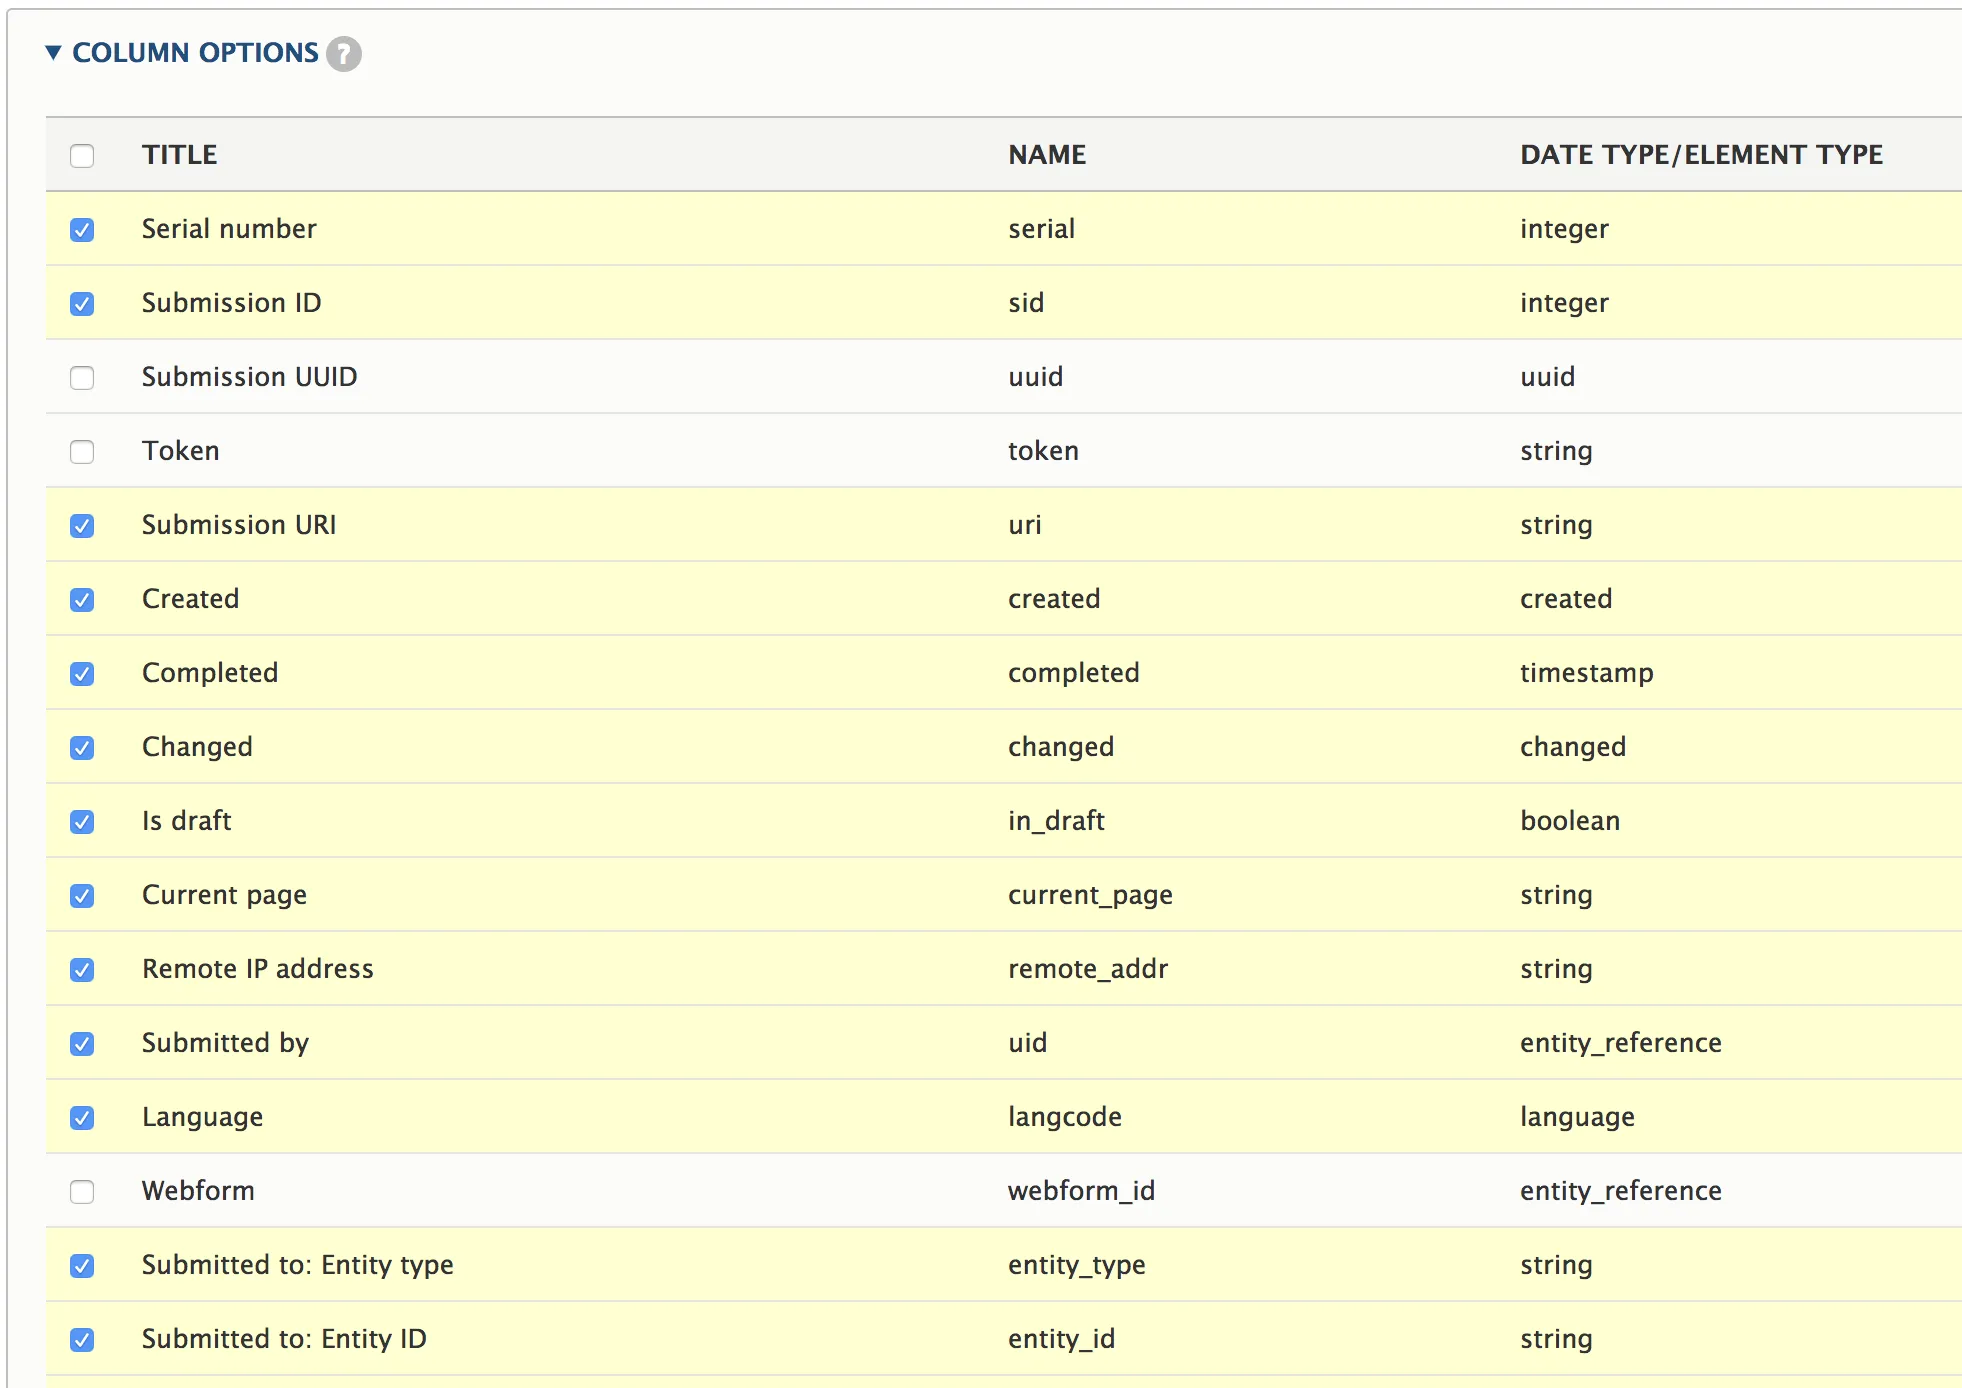1962x1388 pixels.
Task: Collapse the Column Options section
Action: [x=54, y=52]
